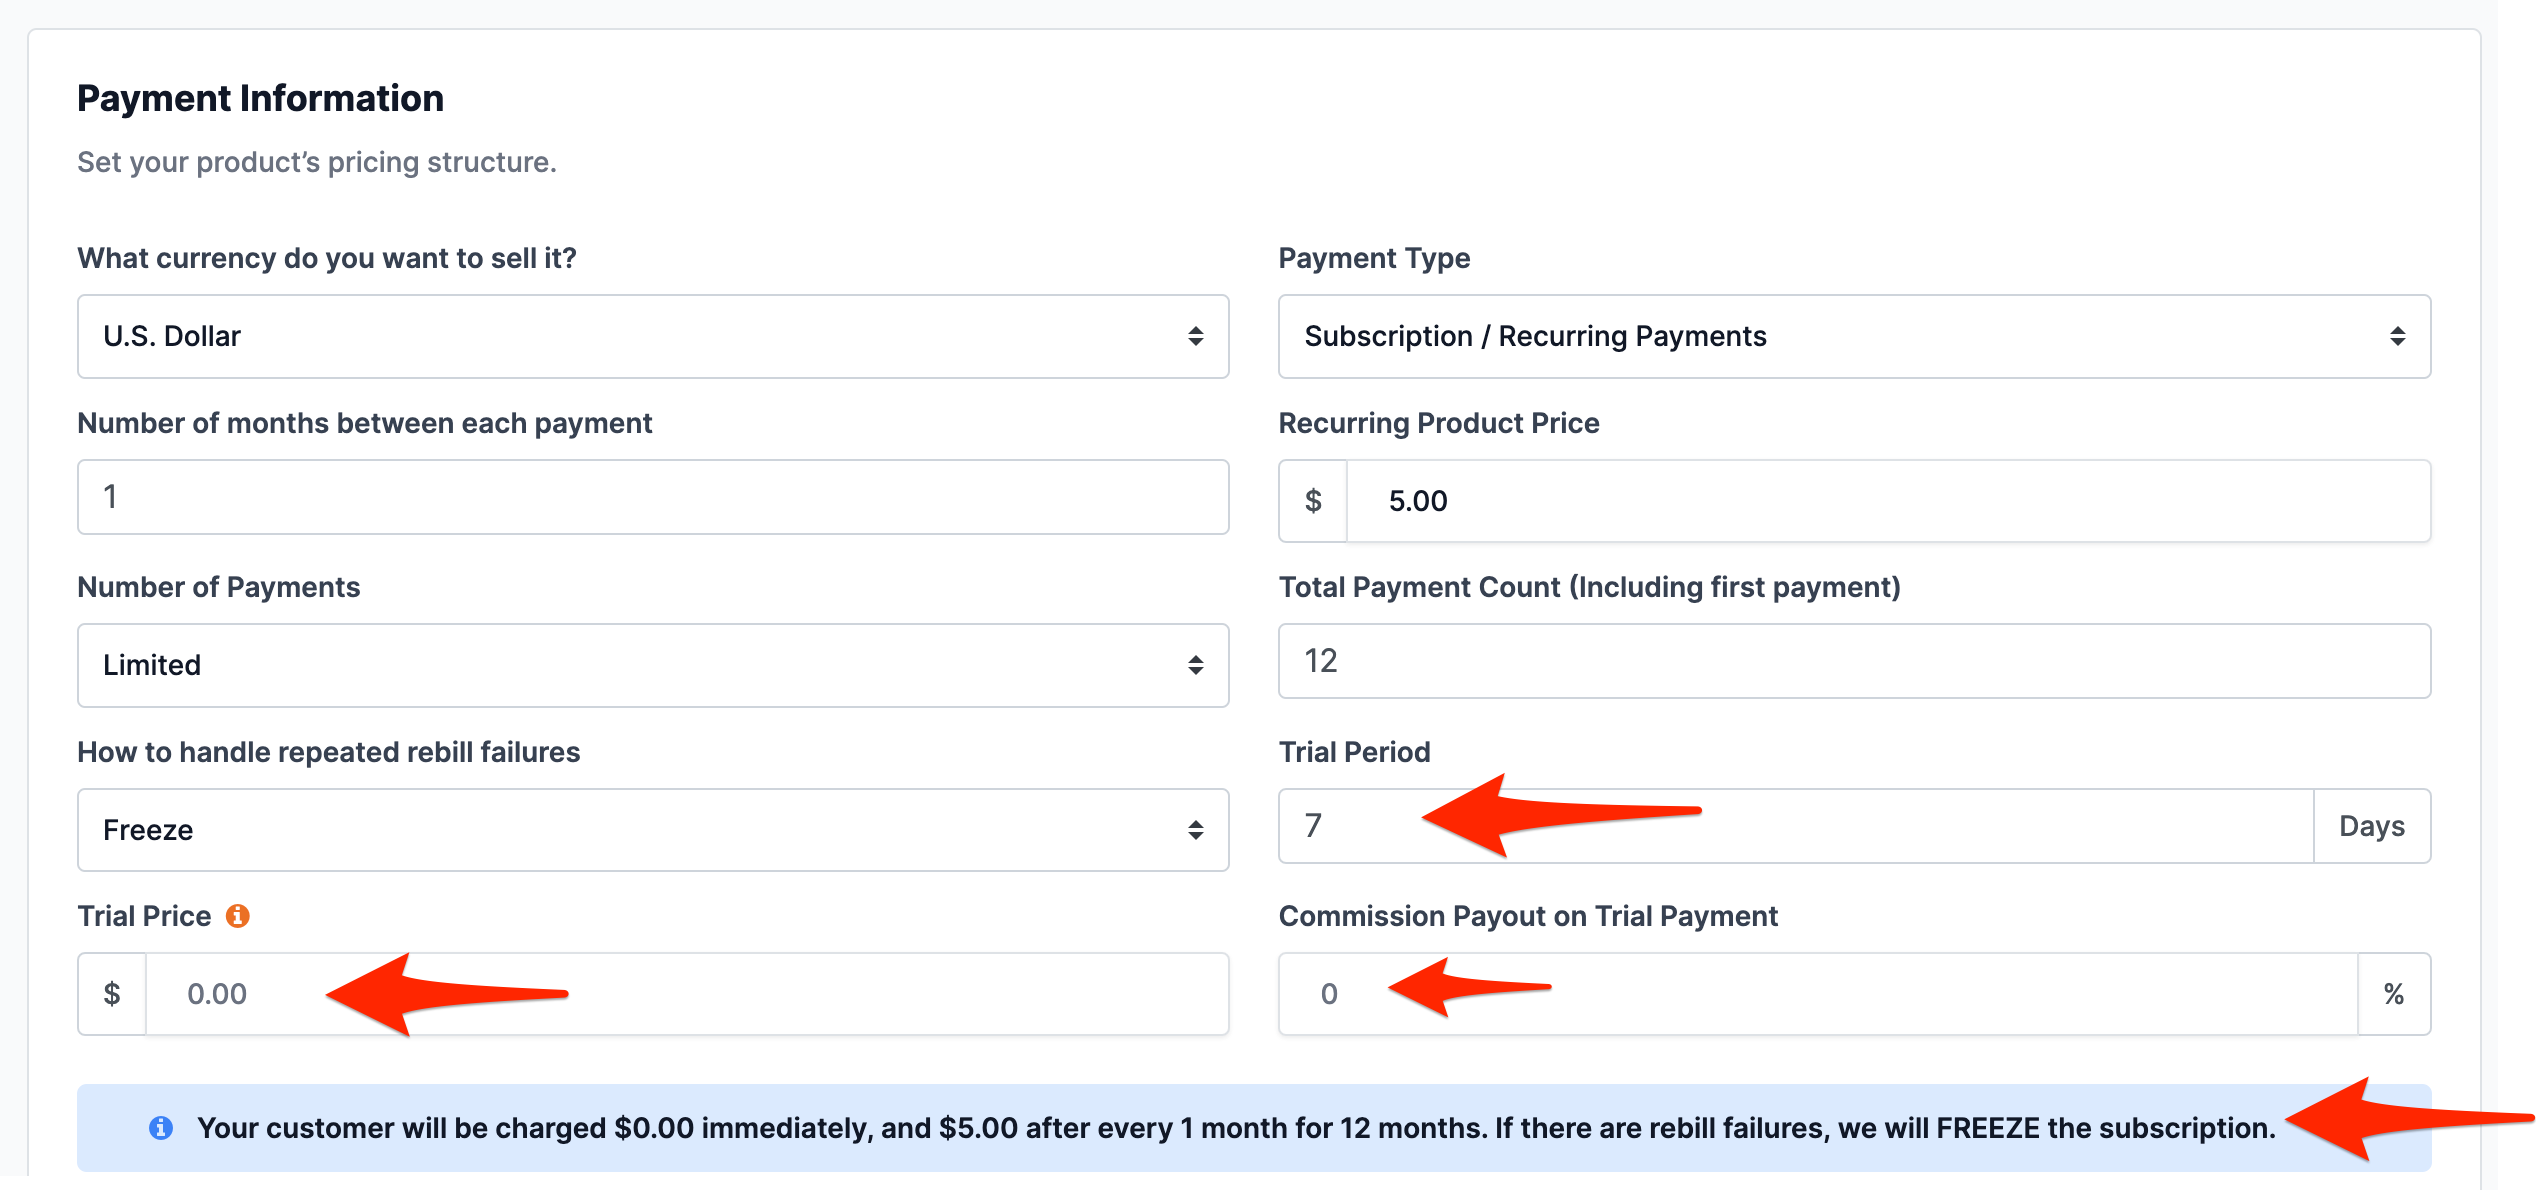Click the dollar prefix of Trial Price
Image resolution: width=2536 pixels, height=1190 pixels.
(112, 994)
